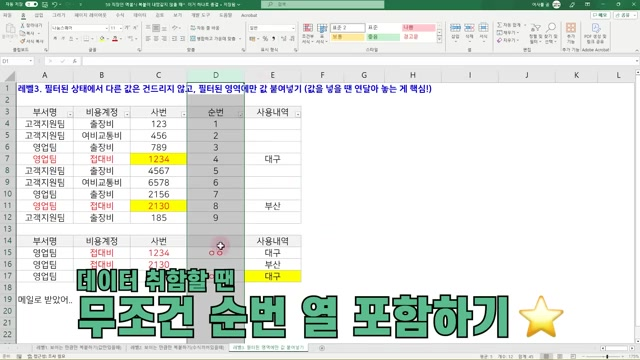Click the Comma Style icon
640x360 pixels.
273,39
